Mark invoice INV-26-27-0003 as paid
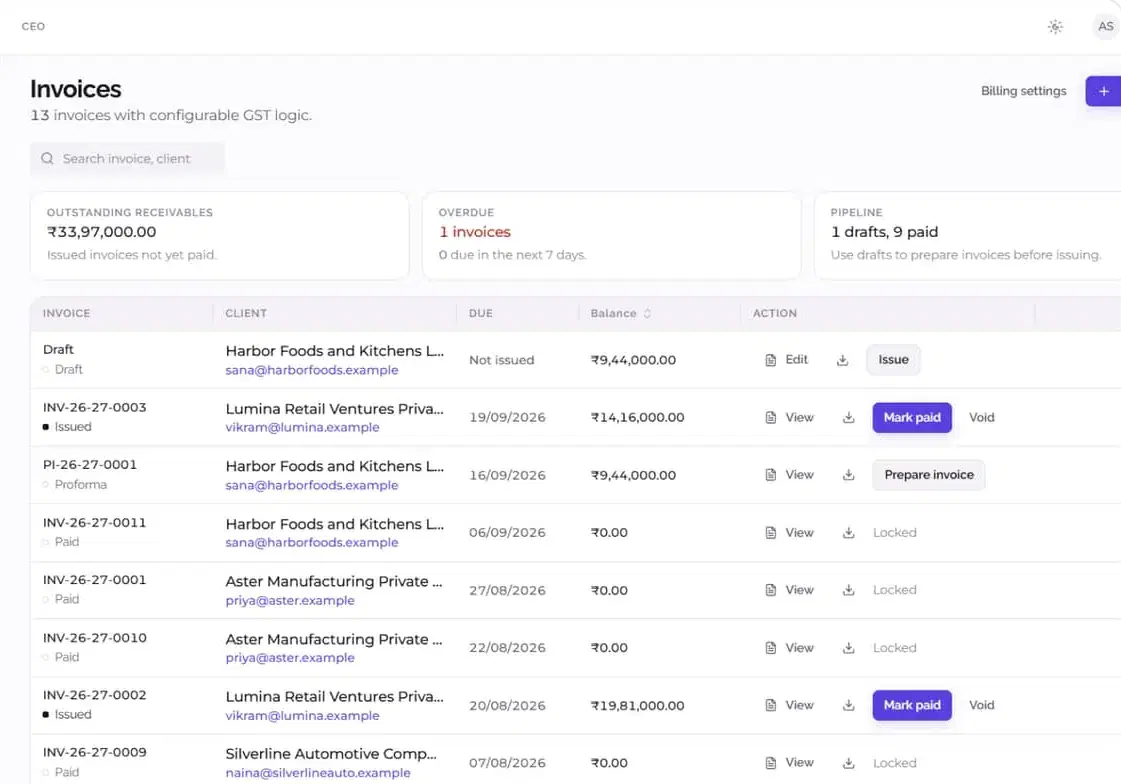This screenshot has width=1121, height=784. pyautogui.click(x=912, y=417)
